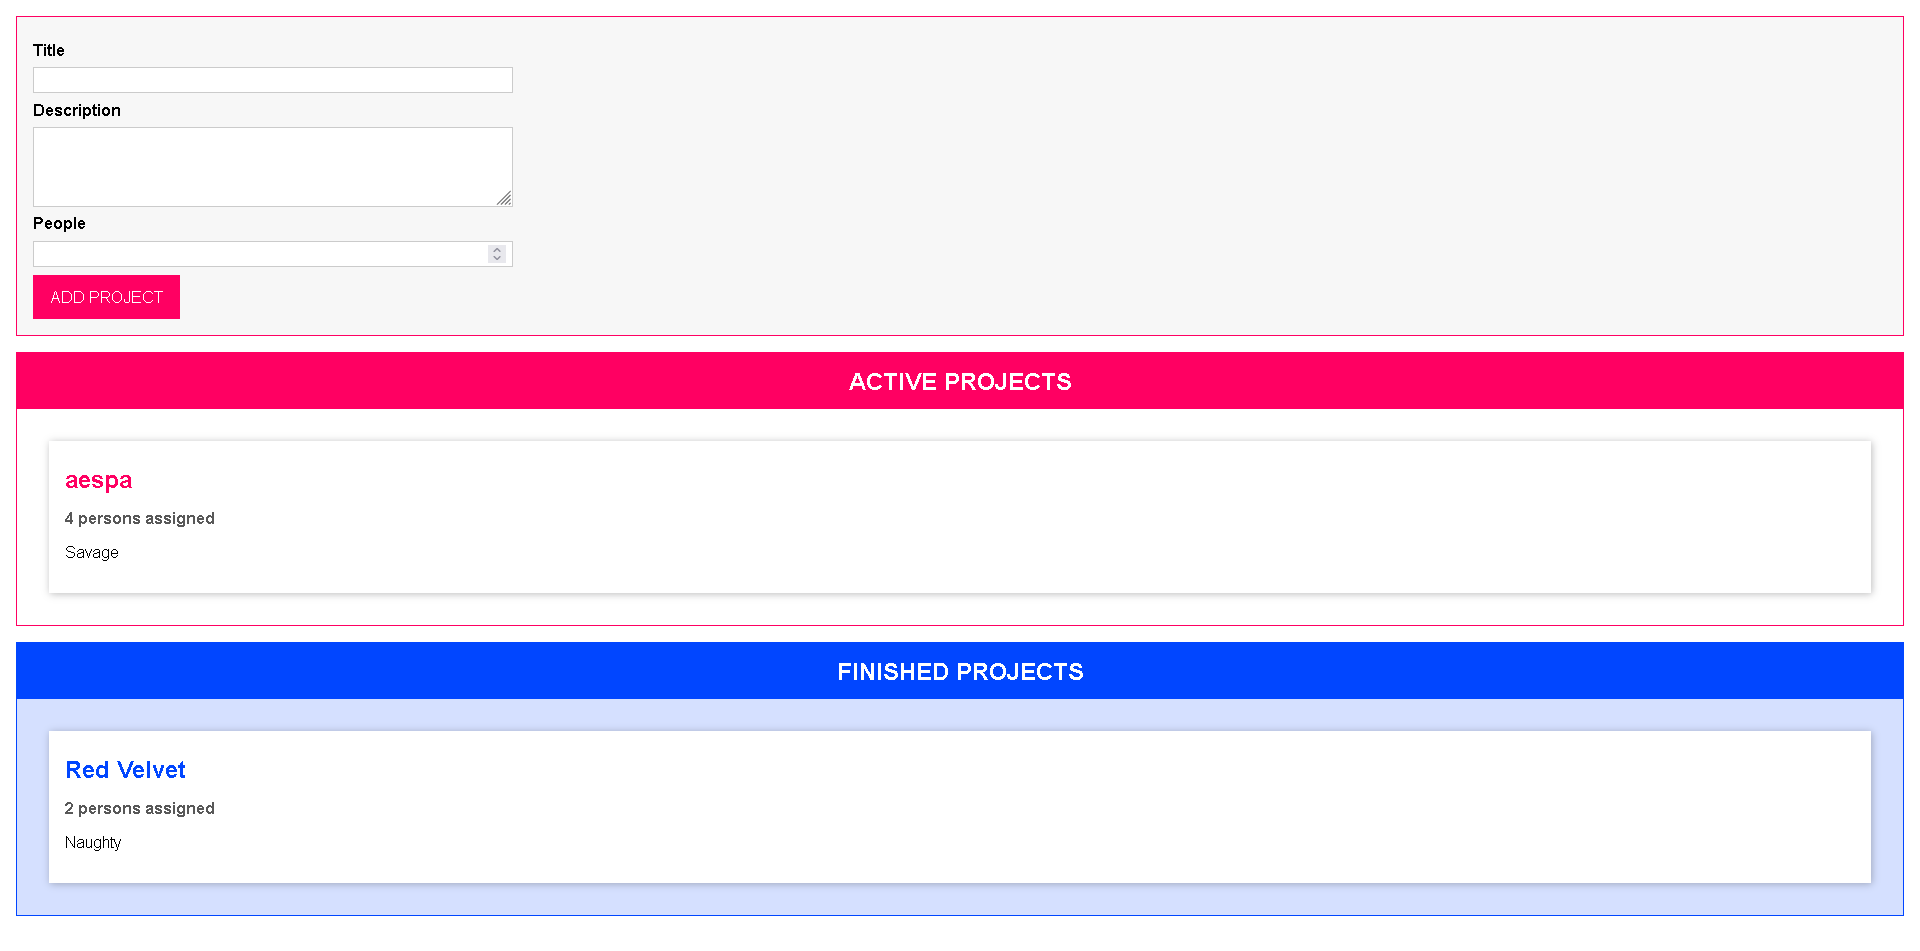Click the Title input field
This screenshot has height=951, width=1920.
(x=272, y=79)
